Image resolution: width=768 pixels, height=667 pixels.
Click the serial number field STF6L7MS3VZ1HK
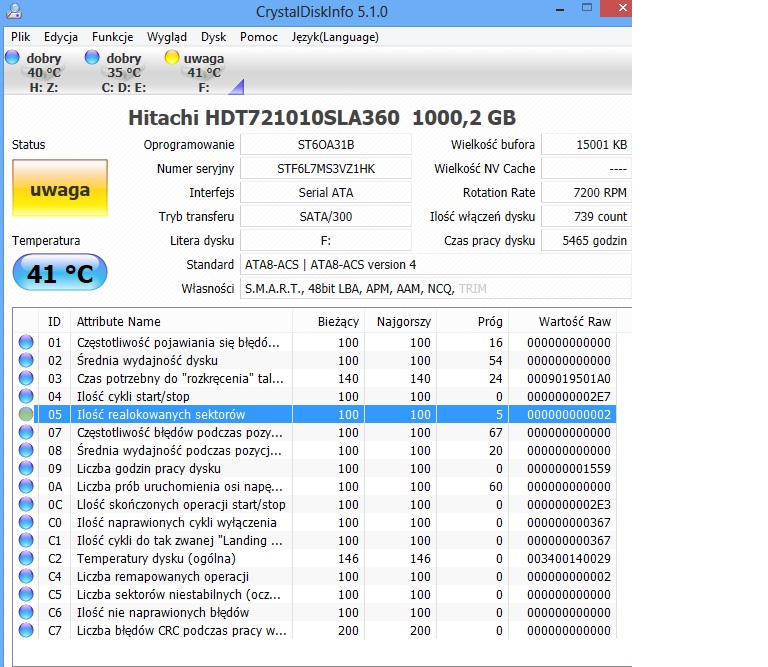click(x=326, y=168)
